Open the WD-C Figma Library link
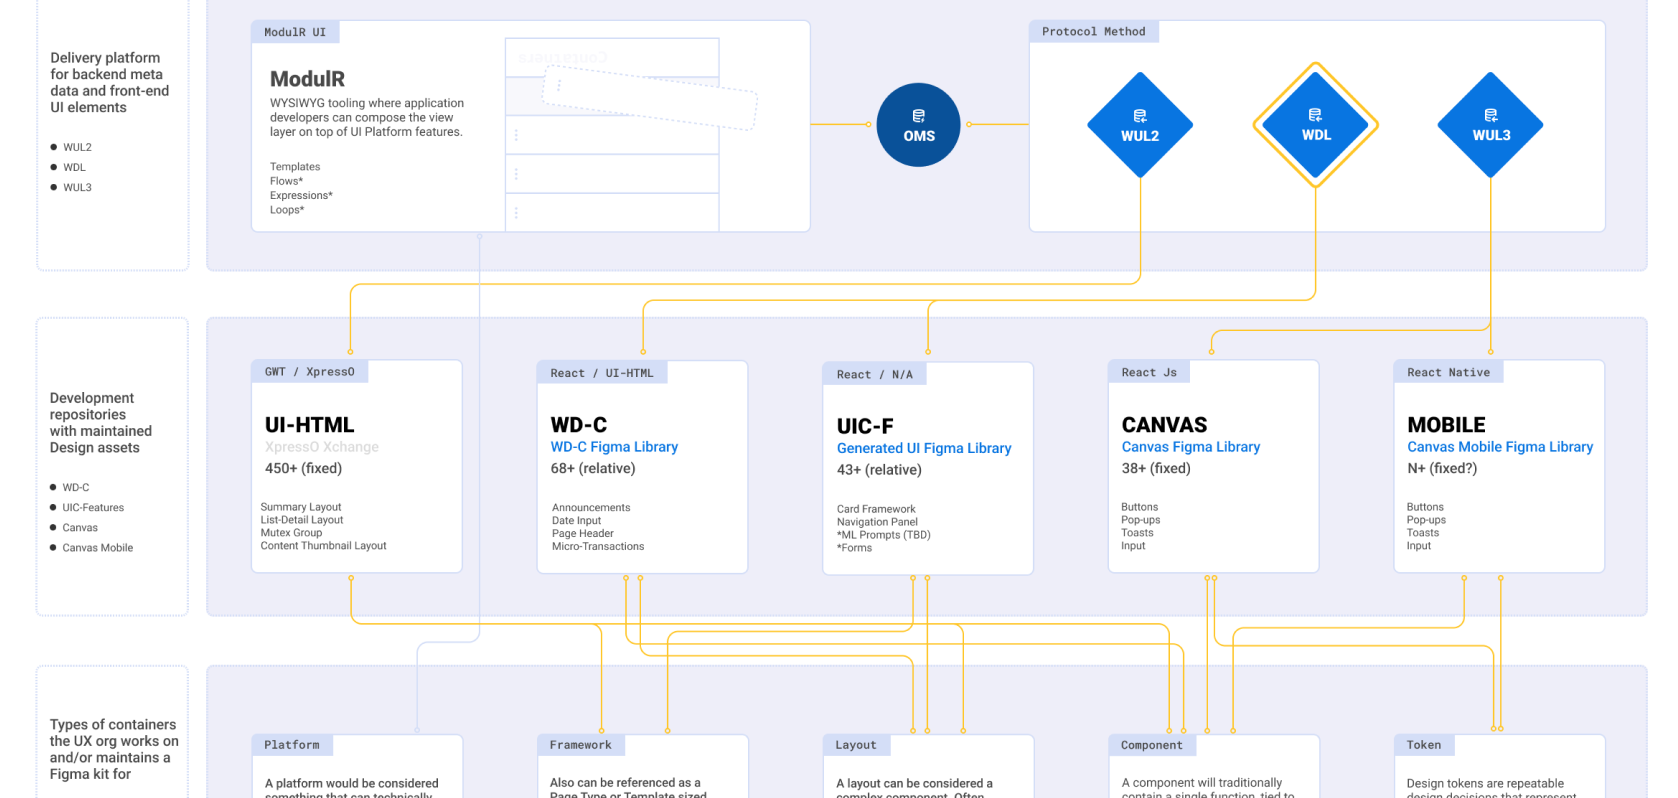 [614, 447]
